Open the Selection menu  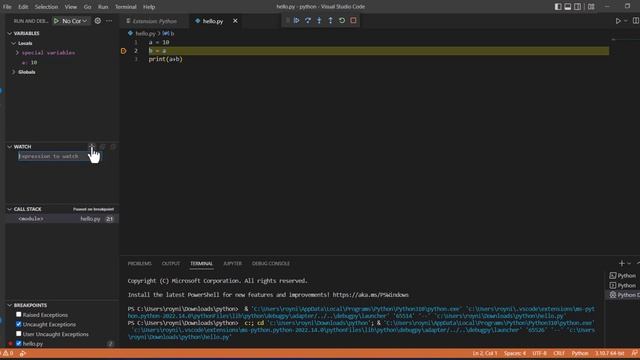[46, 7]
